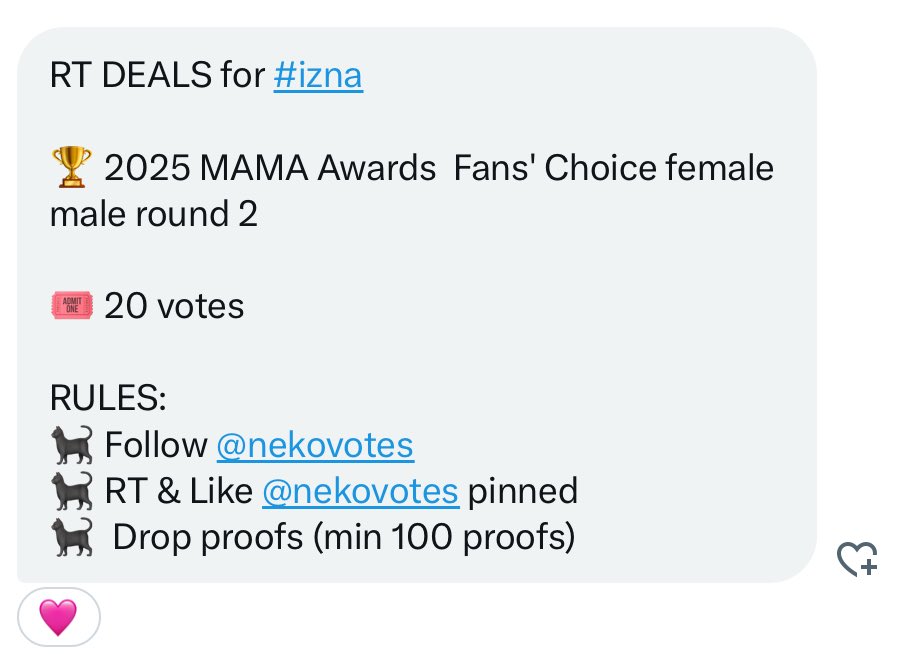
Task: Click the 'RULES:' label text
Action: 108,399
